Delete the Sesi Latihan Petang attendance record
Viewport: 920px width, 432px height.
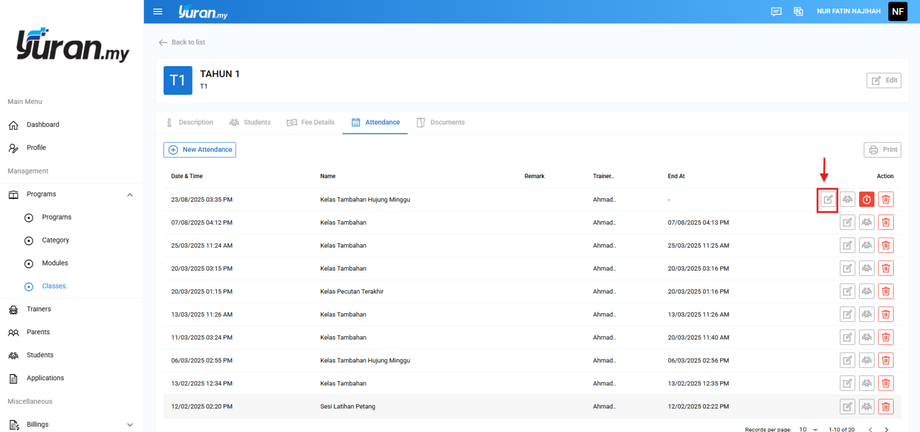click(x=886, y=406)
